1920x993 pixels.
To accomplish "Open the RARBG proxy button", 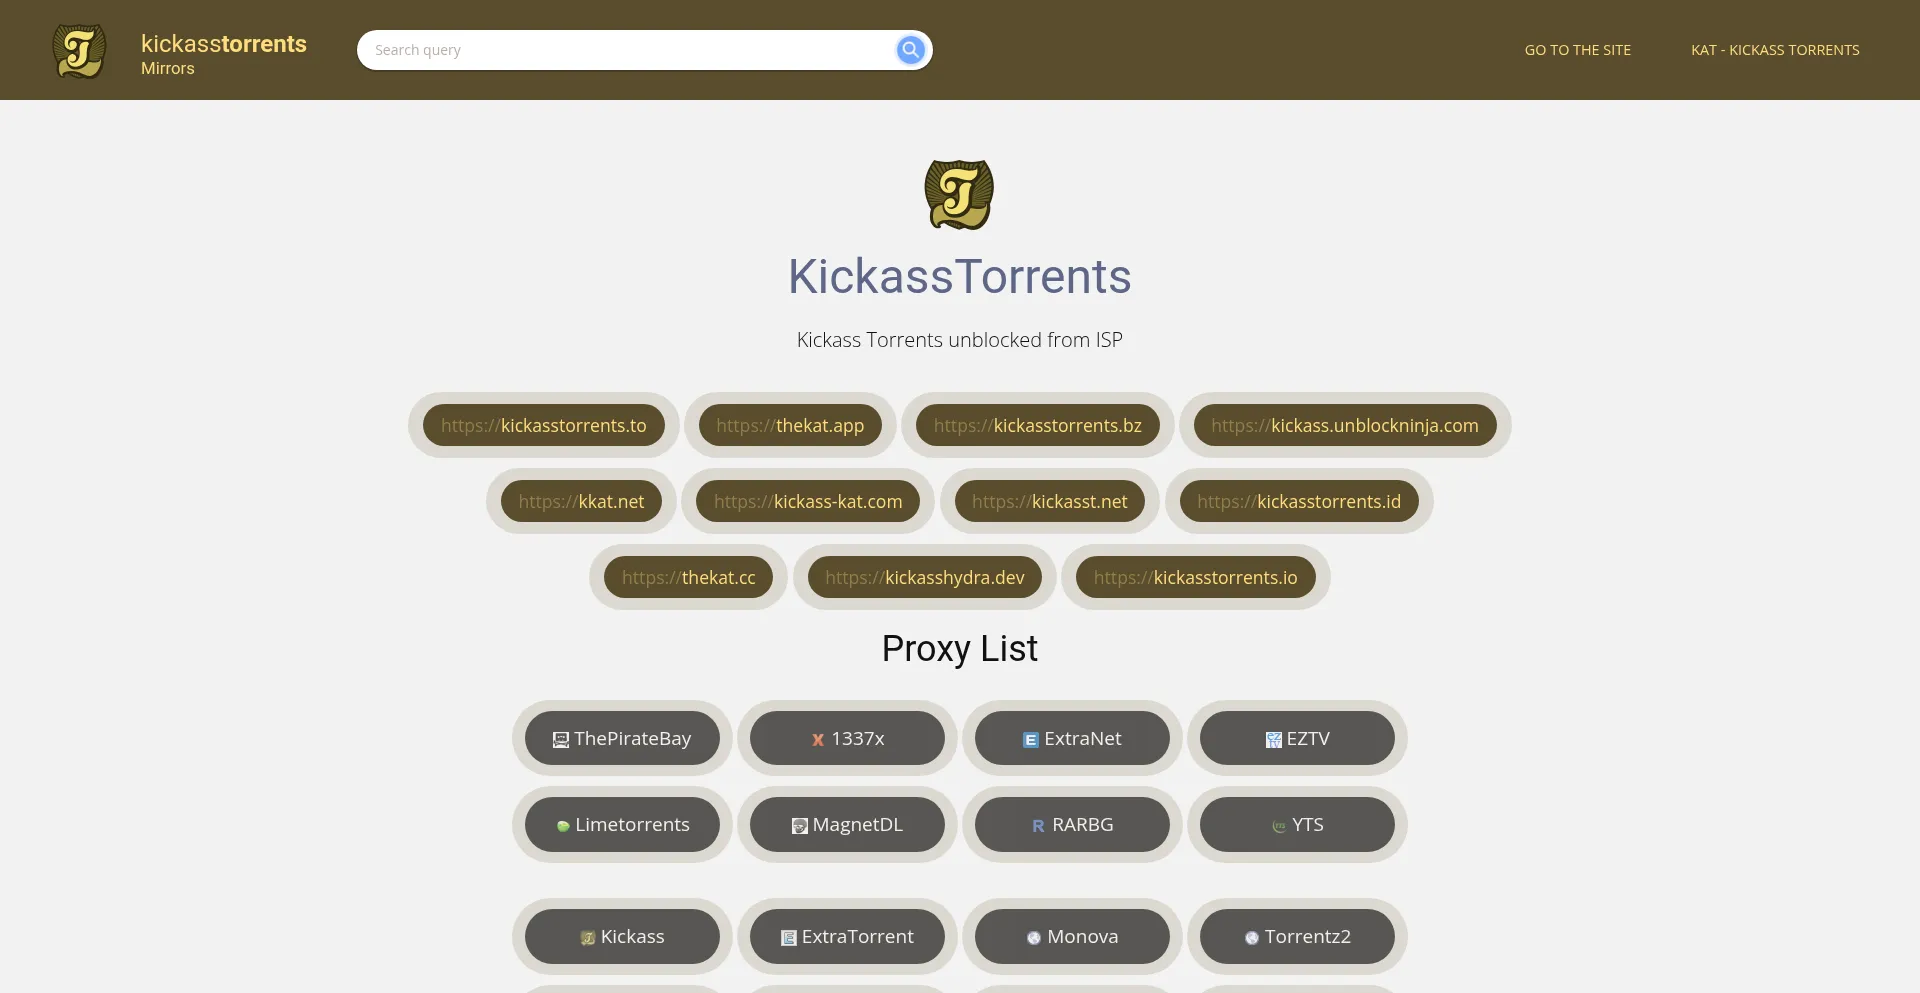I will click(1072, 825).
